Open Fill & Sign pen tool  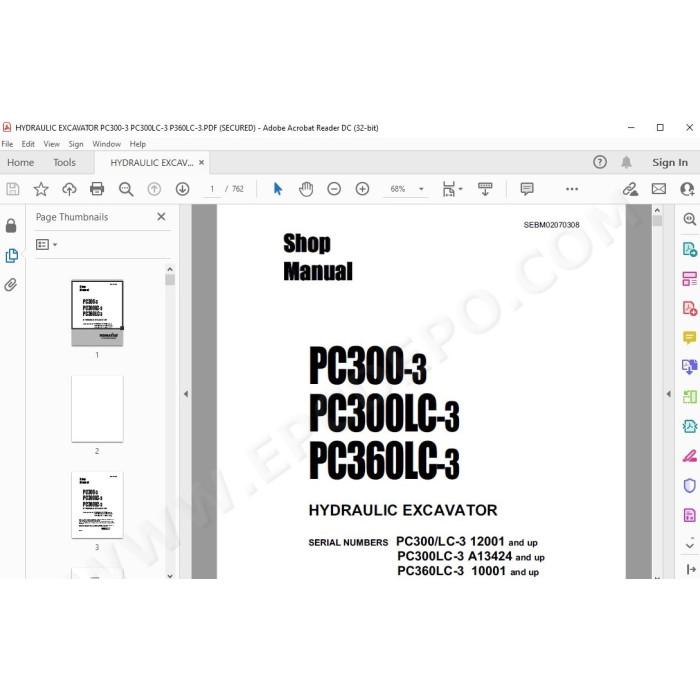(x=689, y=456)
